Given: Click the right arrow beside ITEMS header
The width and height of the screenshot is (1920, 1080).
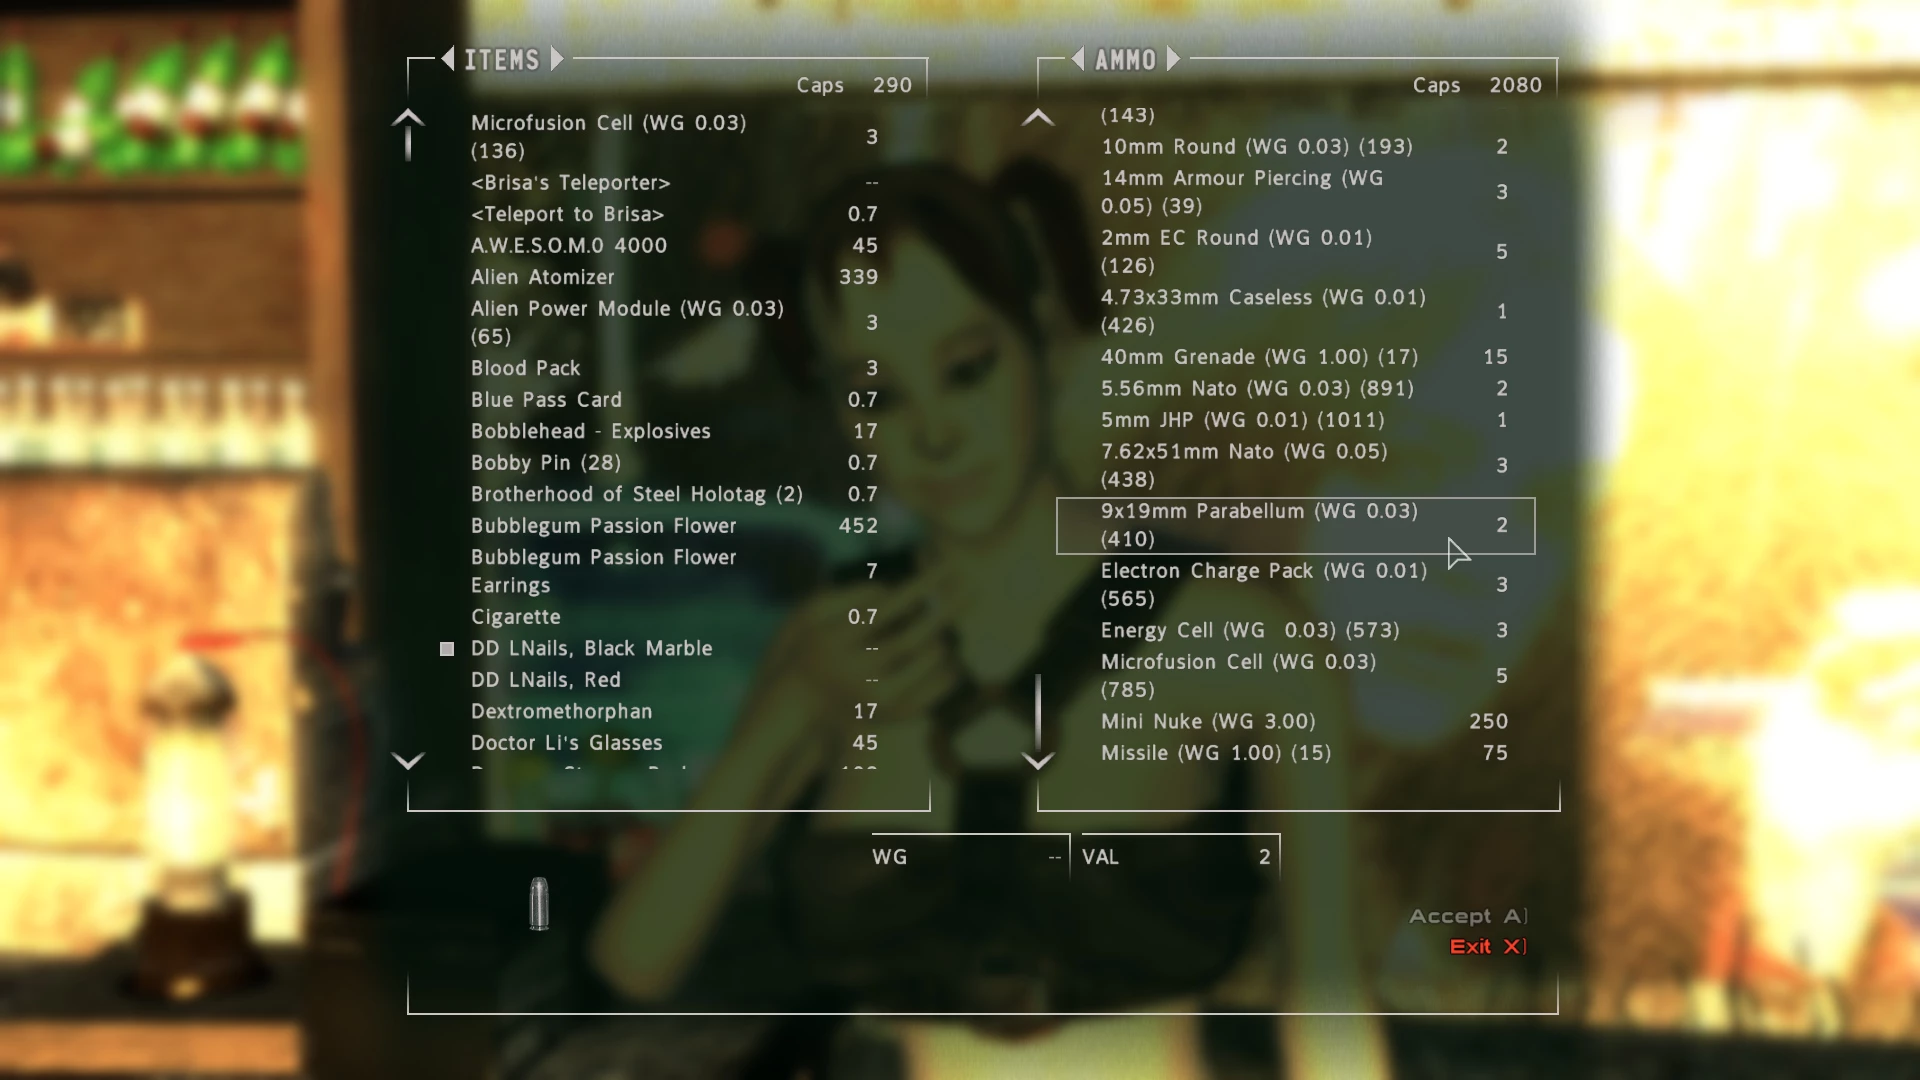Looking at the screenshot, I should pos(557,59).
